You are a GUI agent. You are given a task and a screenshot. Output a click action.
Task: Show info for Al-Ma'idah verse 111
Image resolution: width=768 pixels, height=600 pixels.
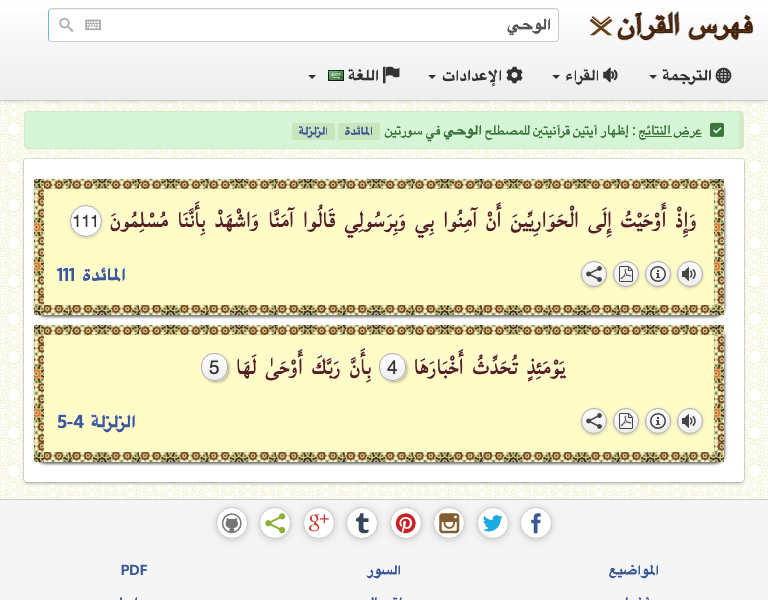(657, 274)
